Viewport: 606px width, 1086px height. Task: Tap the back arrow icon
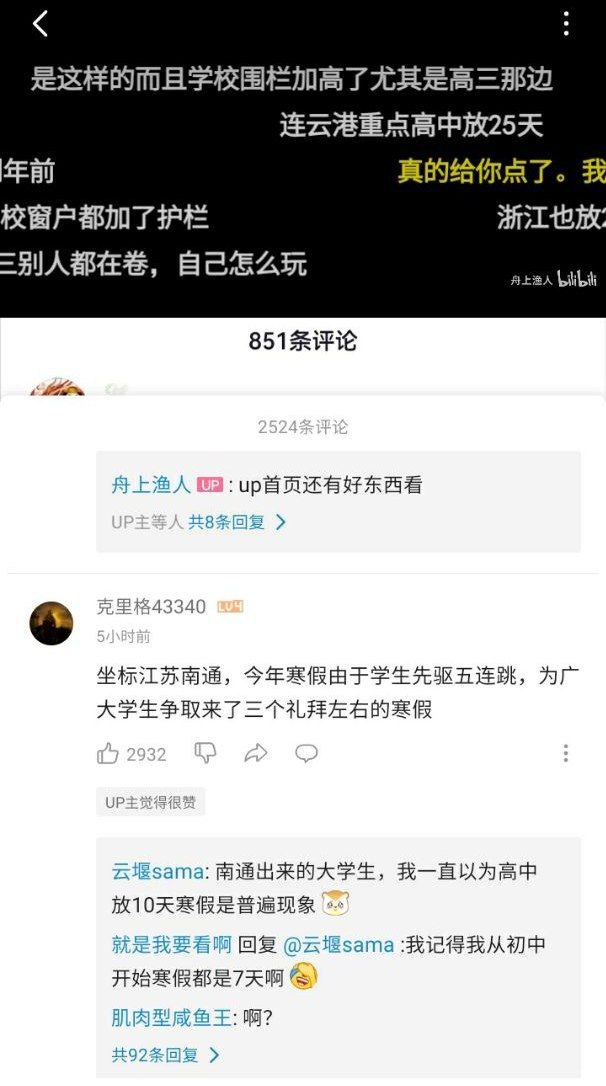click(40, 24)
